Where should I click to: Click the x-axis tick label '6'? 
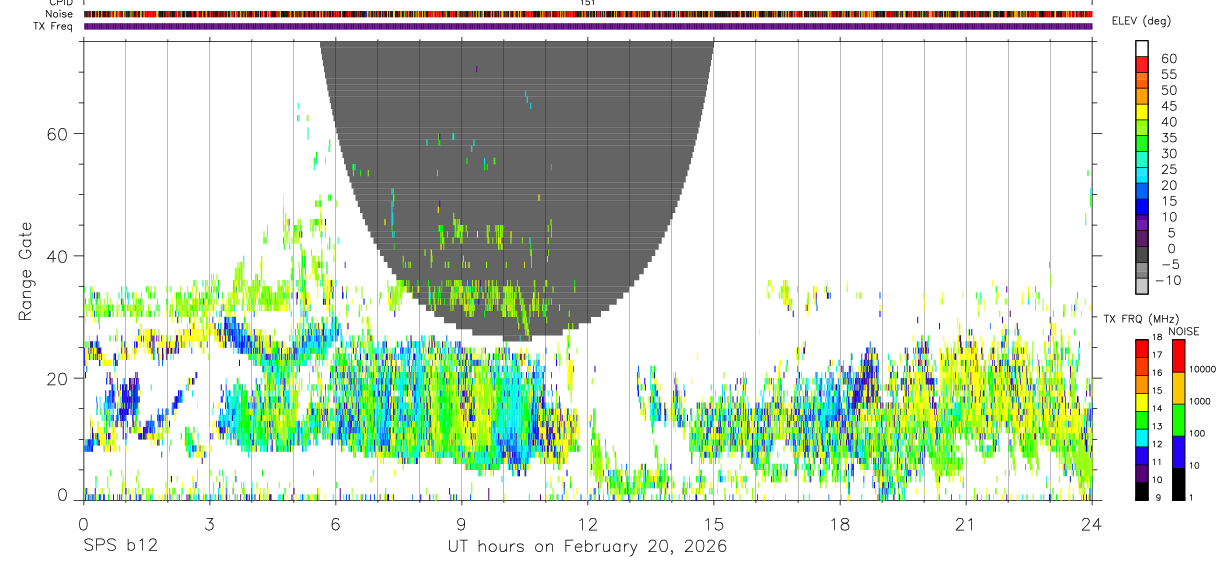335,524
